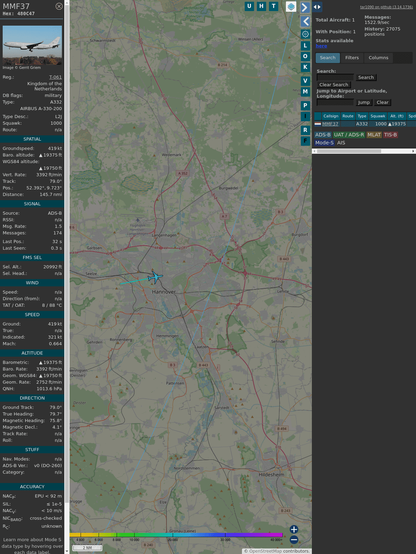Click the Hannover city label on map

coord(164,292)
